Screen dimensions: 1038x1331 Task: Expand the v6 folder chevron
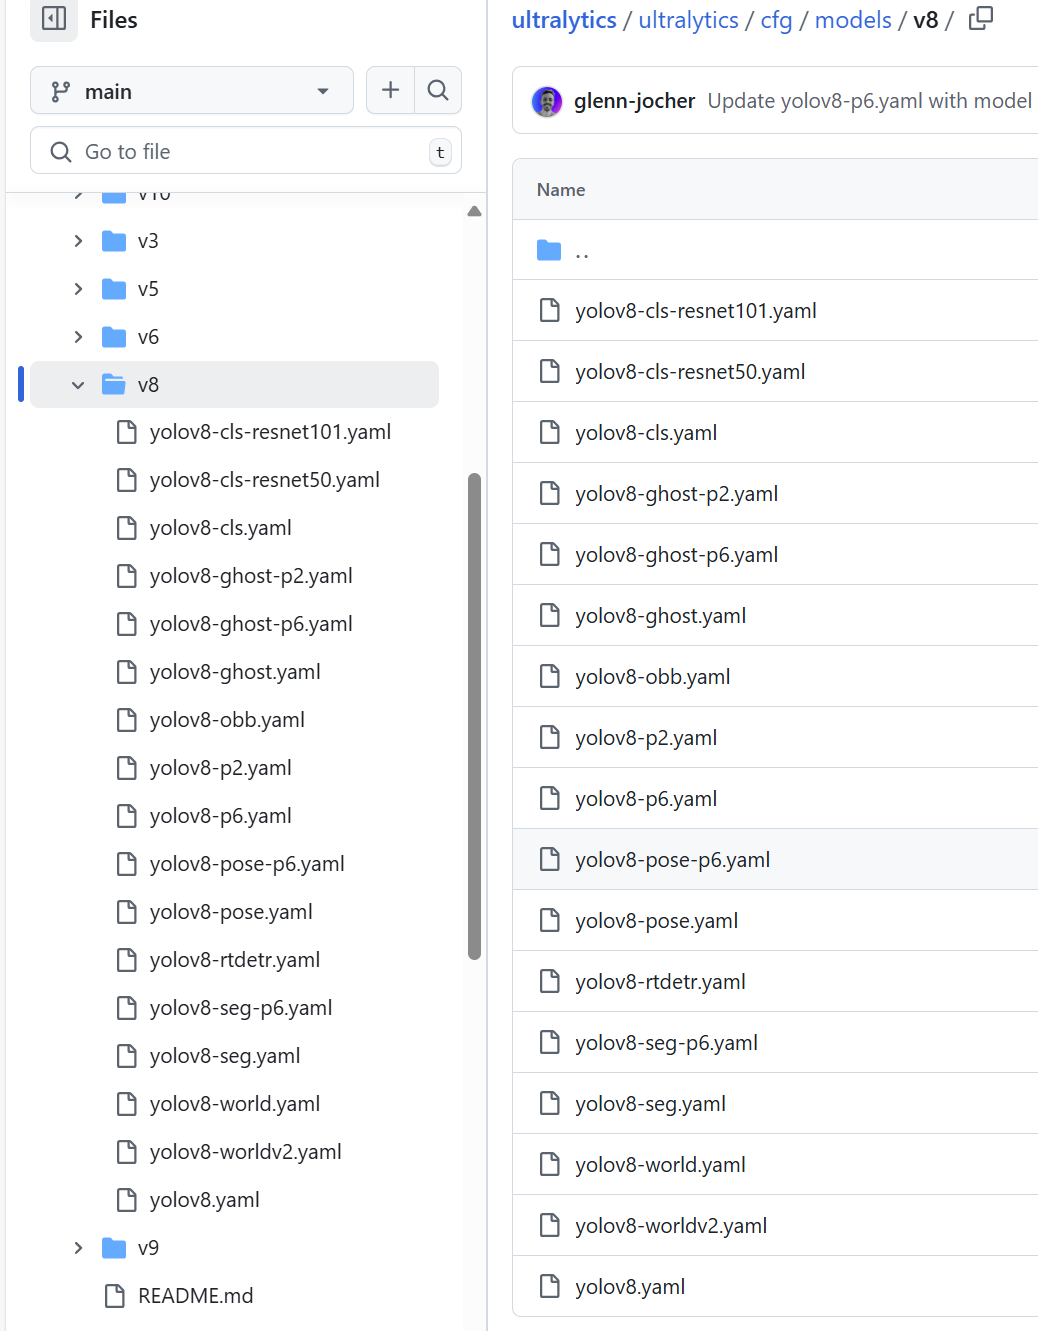78,337
